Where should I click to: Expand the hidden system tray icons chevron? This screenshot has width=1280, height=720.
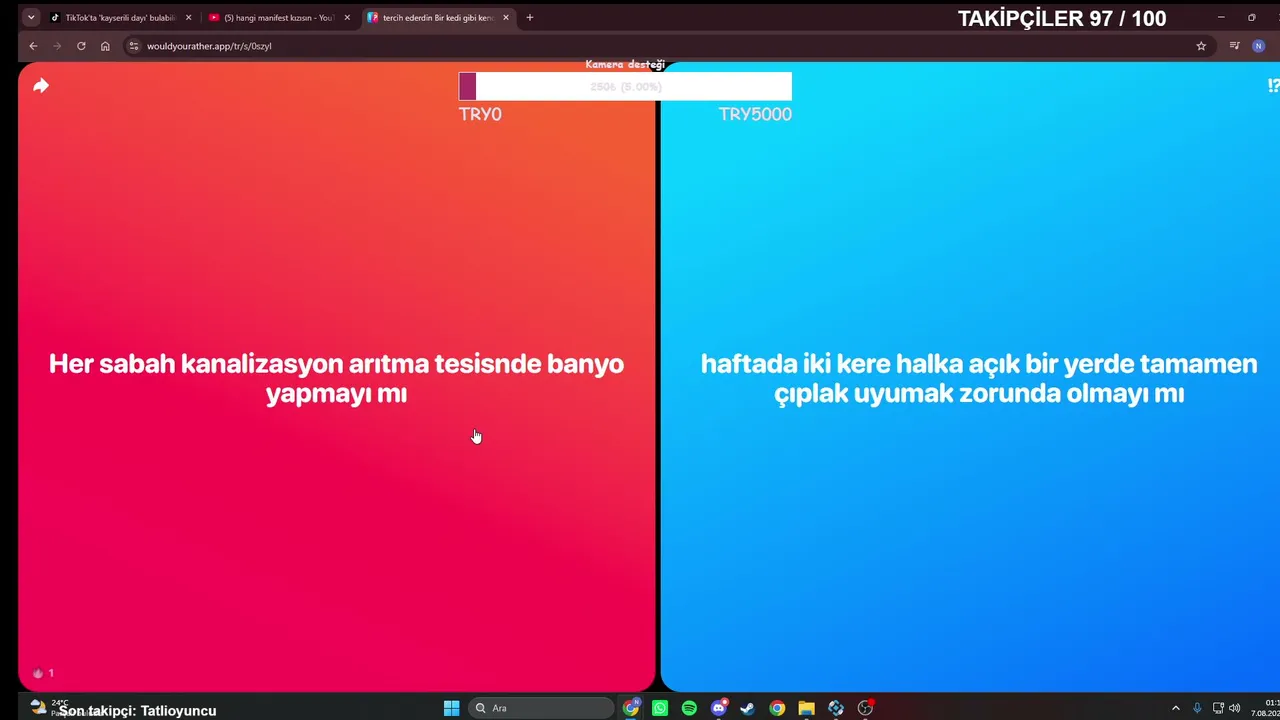click(1176, 708)
